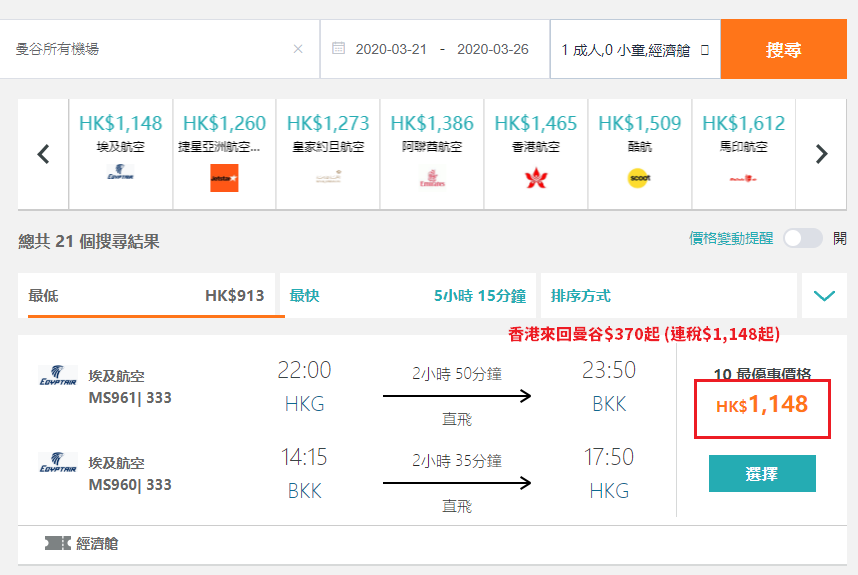The width and height of the screenshot is (858, 575).
Task: Select the Emirates logo in carousel
Action: pyautogui.click(x=432, y=178)
